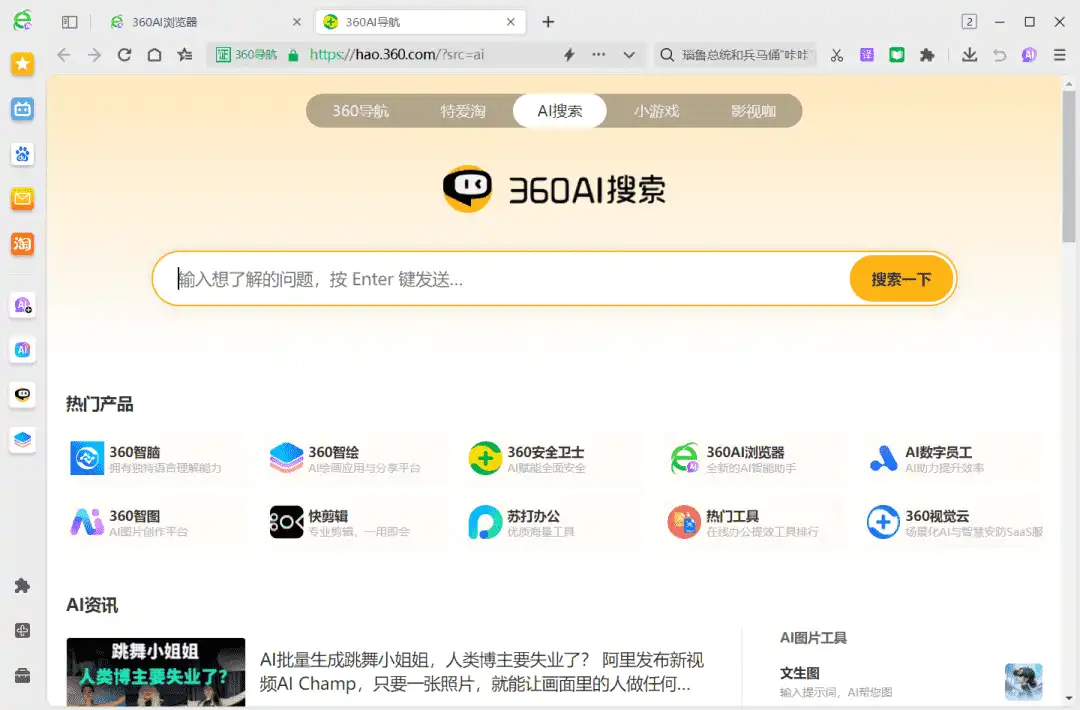Open the downloads icon
Image resolution: width=1080 pixels, height=710 pixels.
[969, 55]
